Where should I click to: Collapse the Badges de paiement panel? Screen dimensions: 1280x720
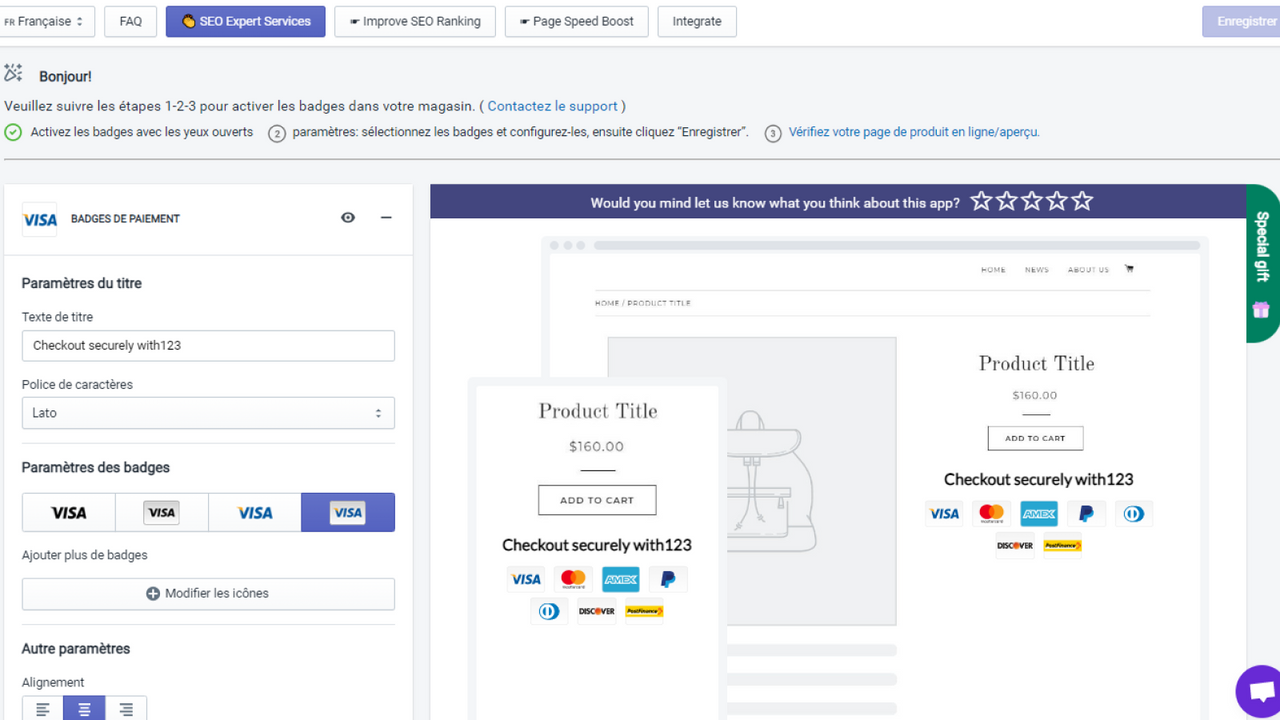click(x=386, y=217)
